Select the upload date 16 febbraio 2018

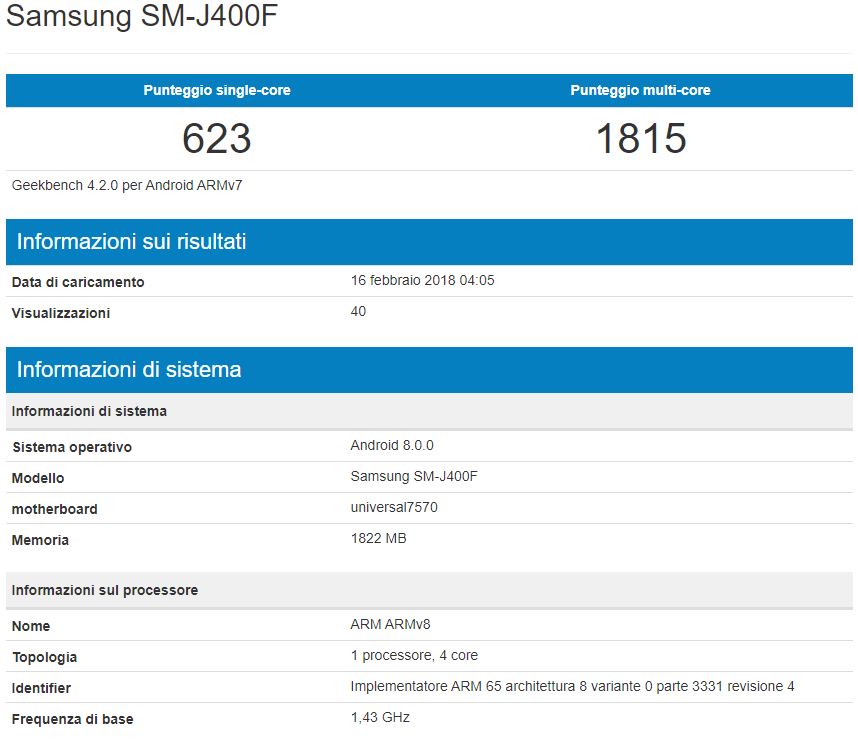click(422, 280)
